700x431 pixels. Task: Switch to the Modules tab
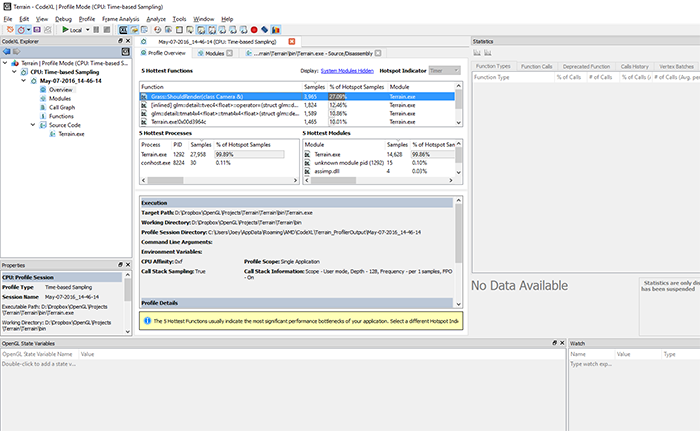click(216, 52)
